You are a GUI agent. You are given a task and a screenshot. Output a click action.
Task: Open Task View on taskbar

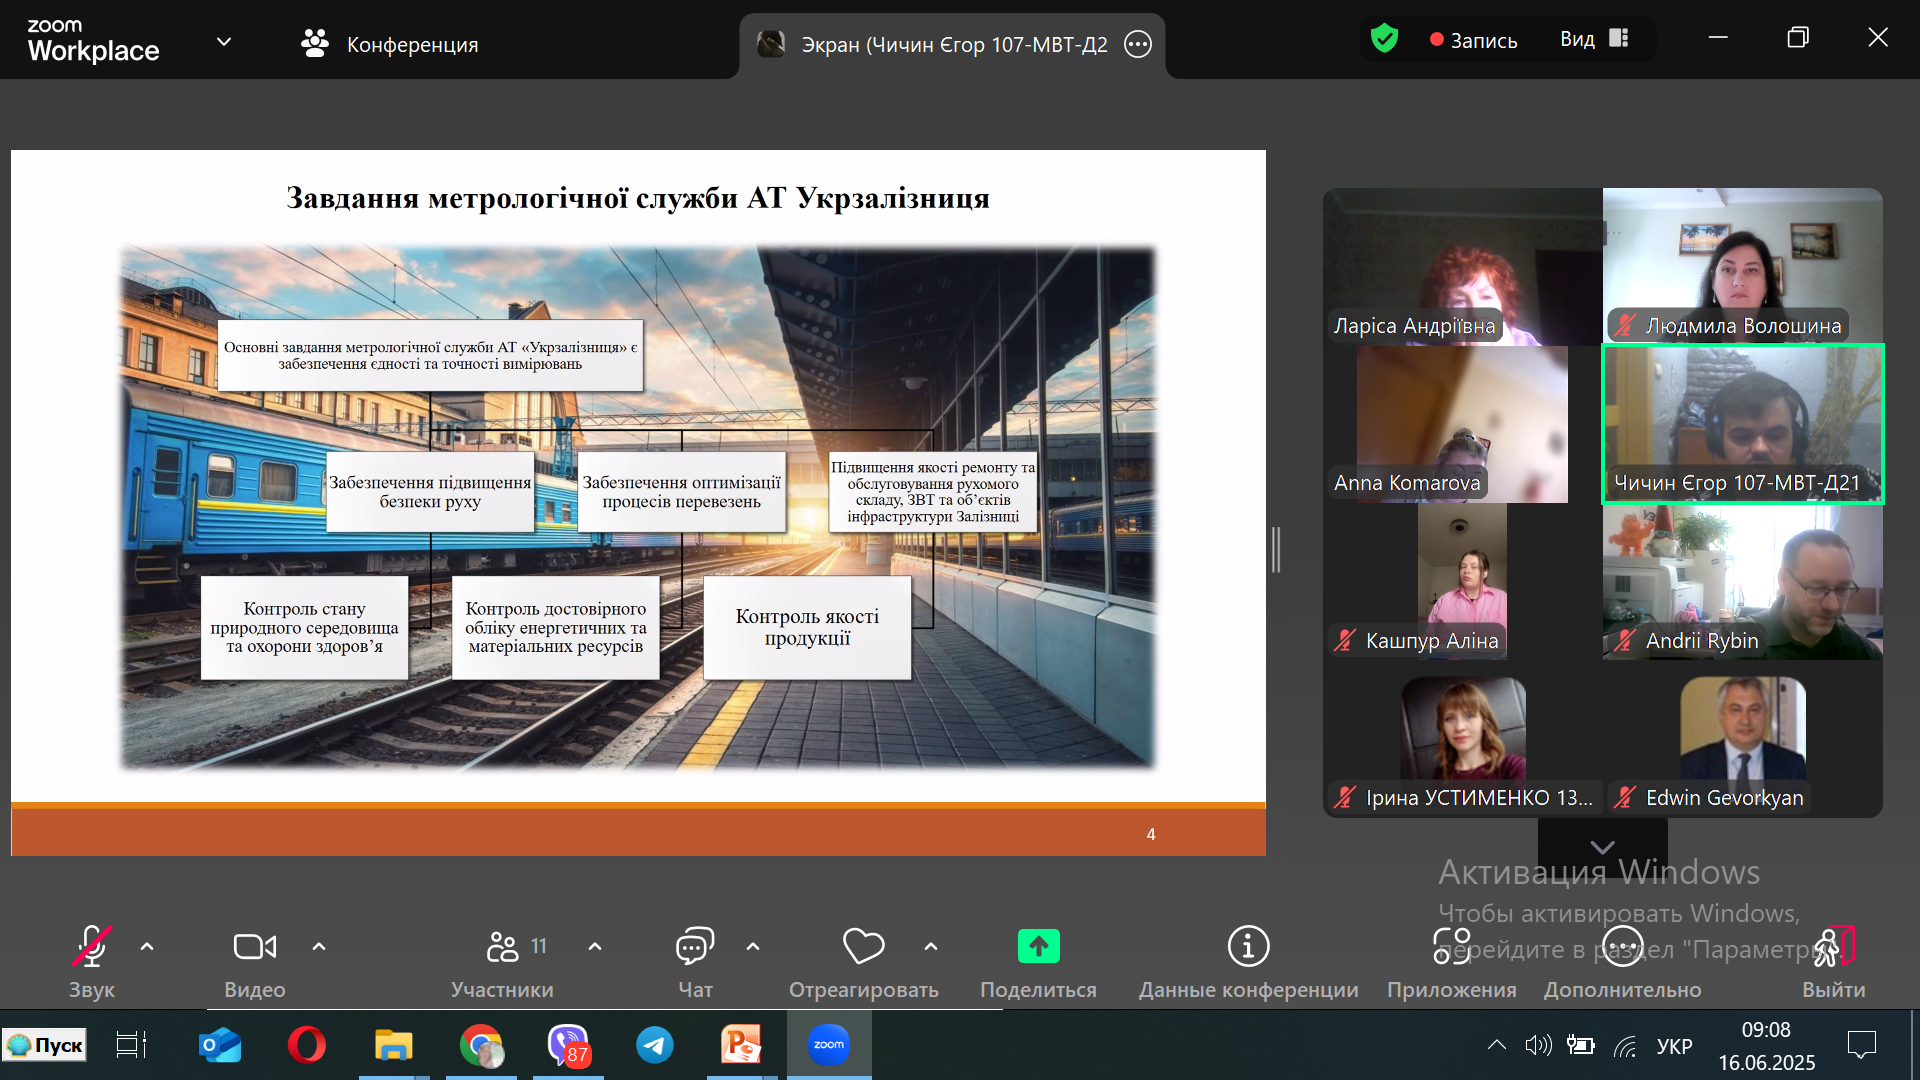(x=131, y=1045)
